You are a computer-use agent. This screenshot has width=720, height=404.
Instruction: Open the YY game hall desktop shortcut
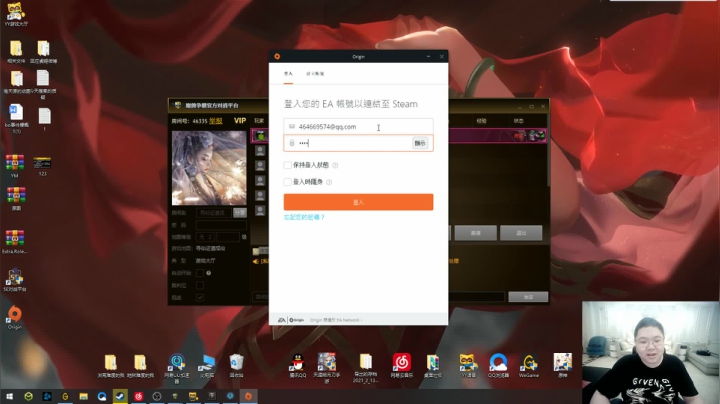coord(15,14)
